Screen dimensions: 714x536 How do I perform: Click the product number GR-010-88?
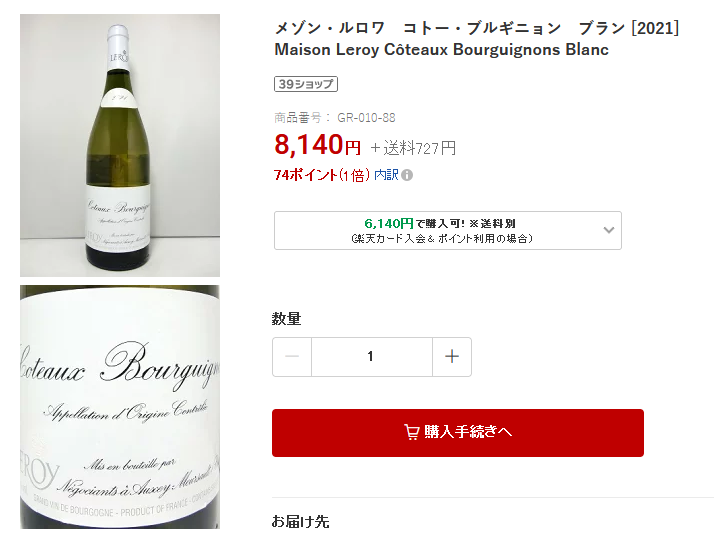coord(366,117)
